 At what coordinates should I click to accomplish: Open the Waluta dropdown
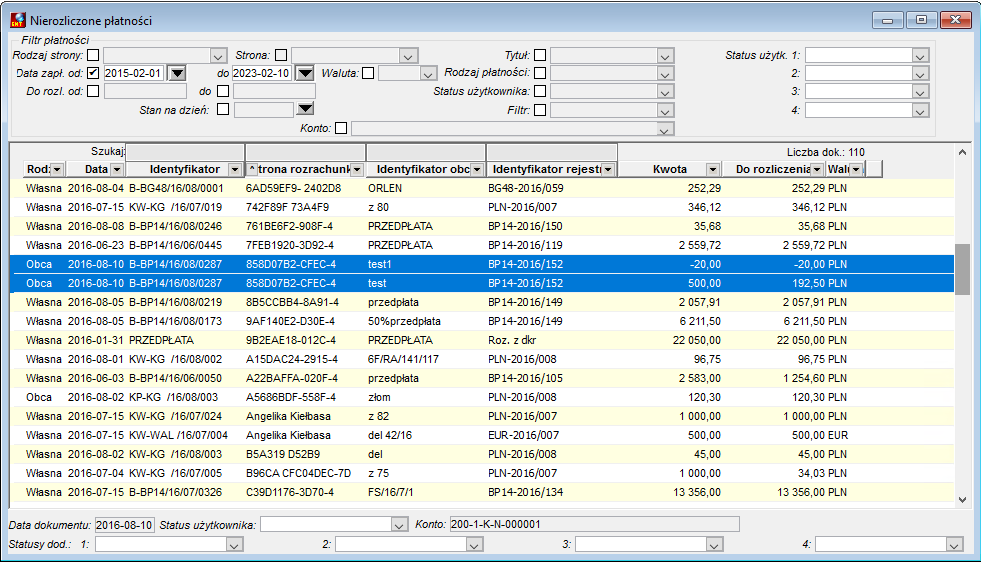pos(428,74)
